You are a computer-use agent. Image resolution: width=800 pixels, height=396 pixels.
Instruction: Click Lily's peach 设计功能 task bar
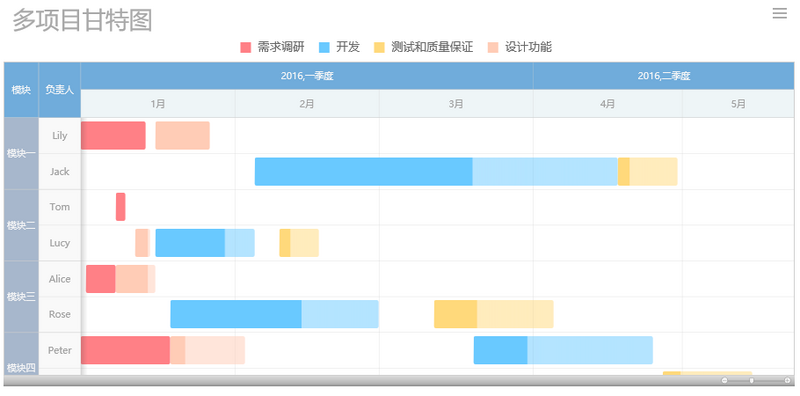183,136
